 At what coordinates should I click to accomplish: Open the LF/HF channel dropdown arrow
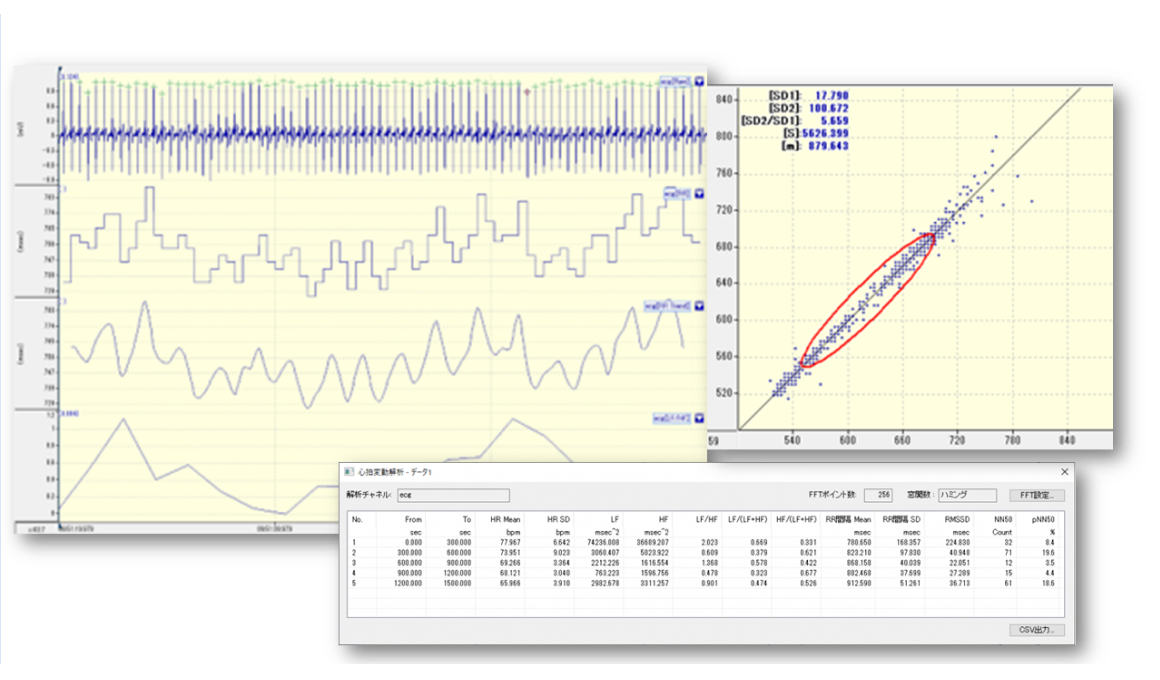tap(699, 418)
